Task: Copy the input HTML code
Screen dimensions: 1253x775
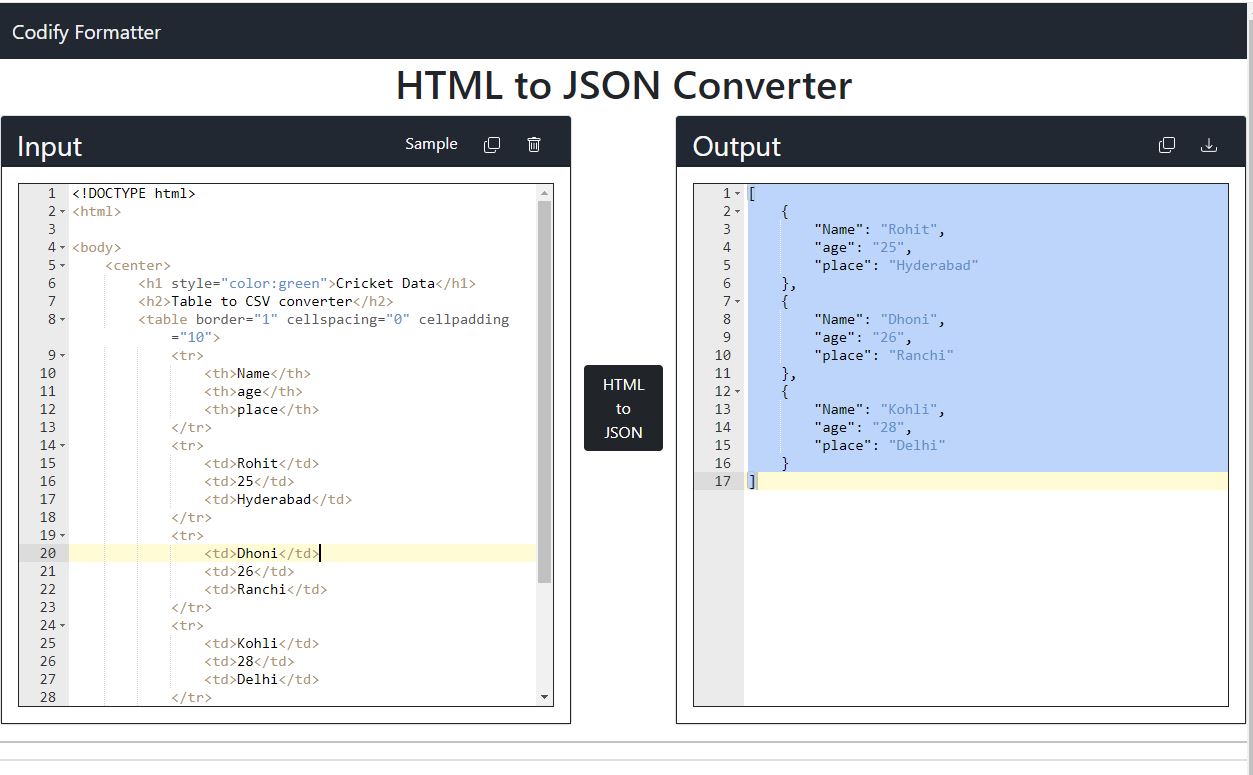Action: 492,144
